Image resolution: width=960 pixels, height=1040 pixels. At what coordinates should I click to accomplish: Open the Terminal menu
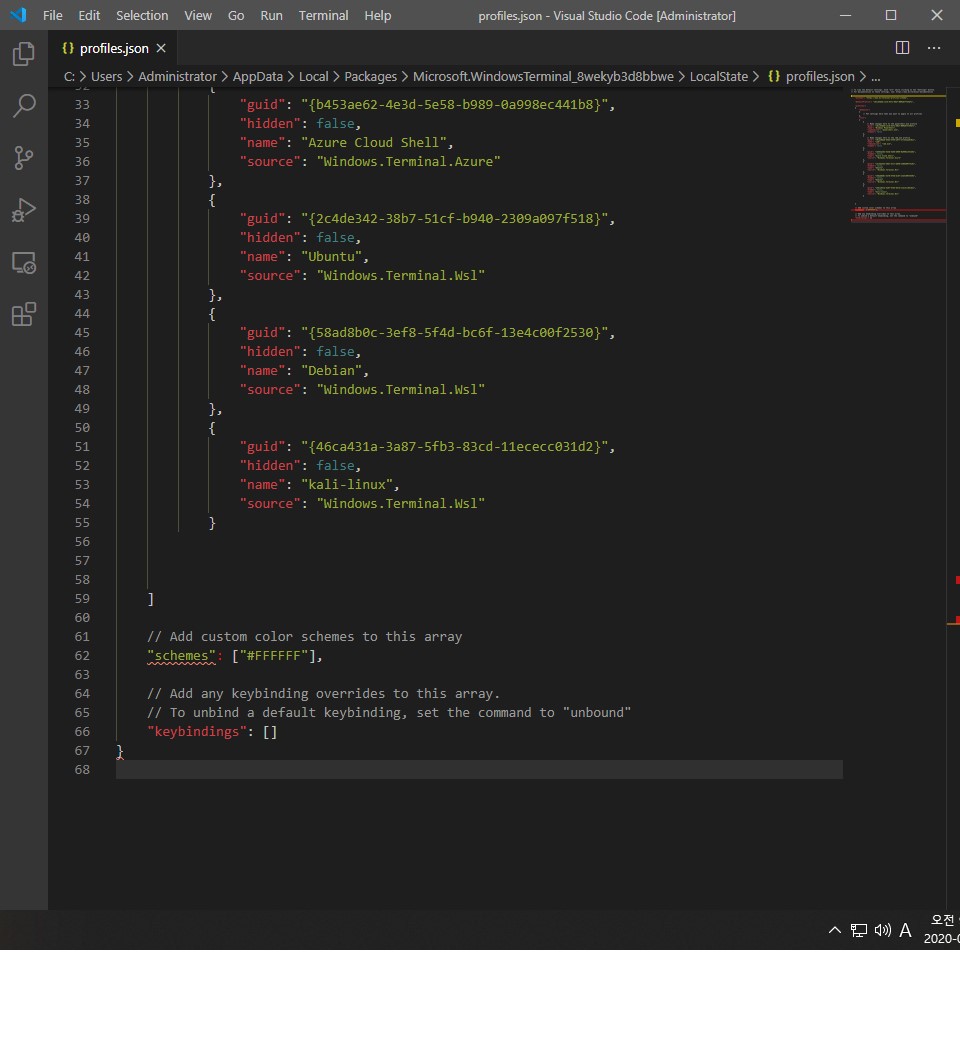coord(323,15)
